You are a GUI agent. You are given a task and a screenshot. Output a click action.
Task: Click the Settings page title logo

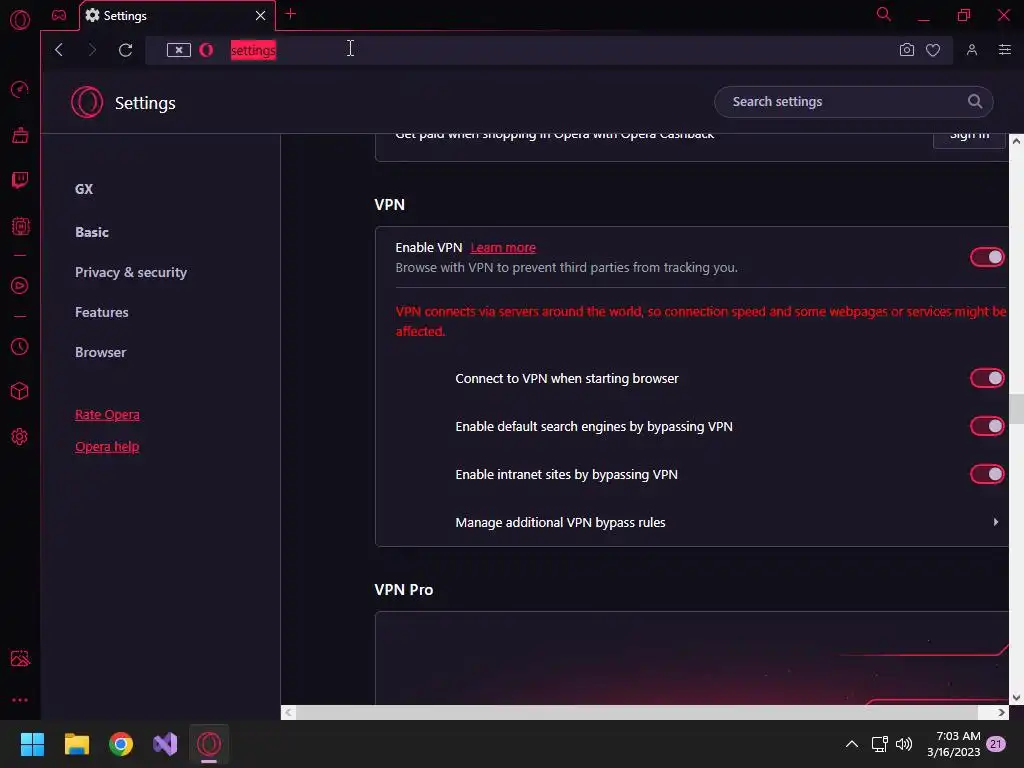(x=87, y=103)
